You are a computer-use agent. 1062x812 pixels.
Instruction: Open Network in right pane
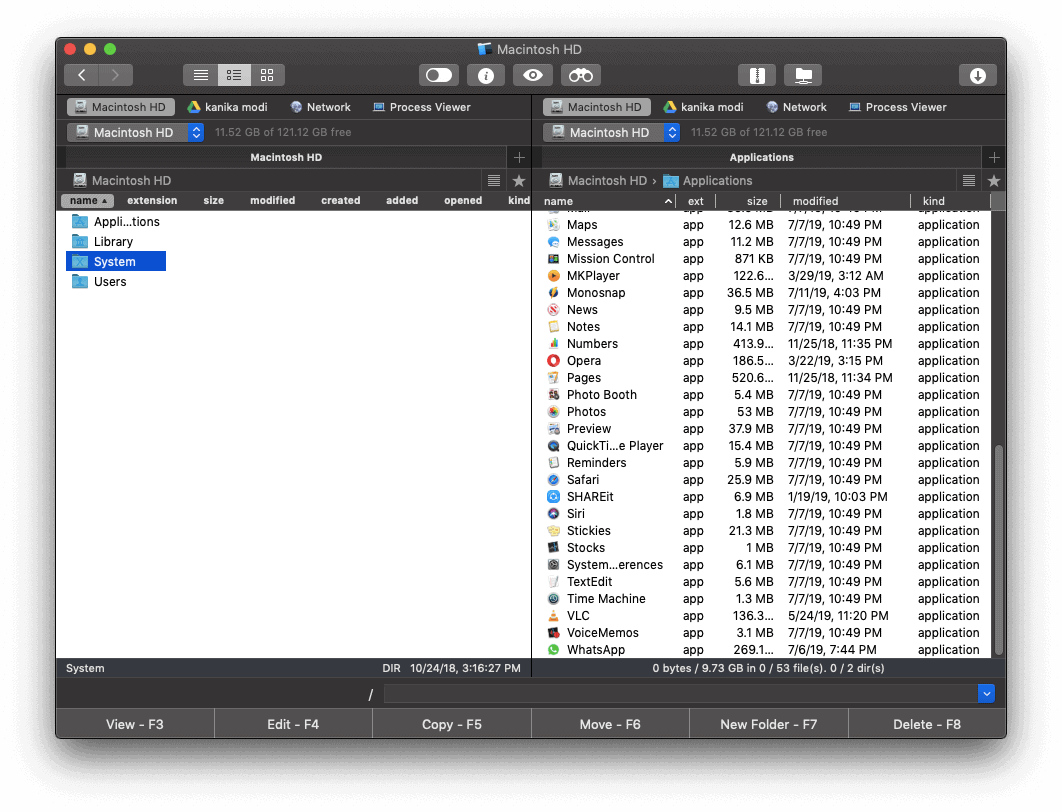(x=796, y=107)
